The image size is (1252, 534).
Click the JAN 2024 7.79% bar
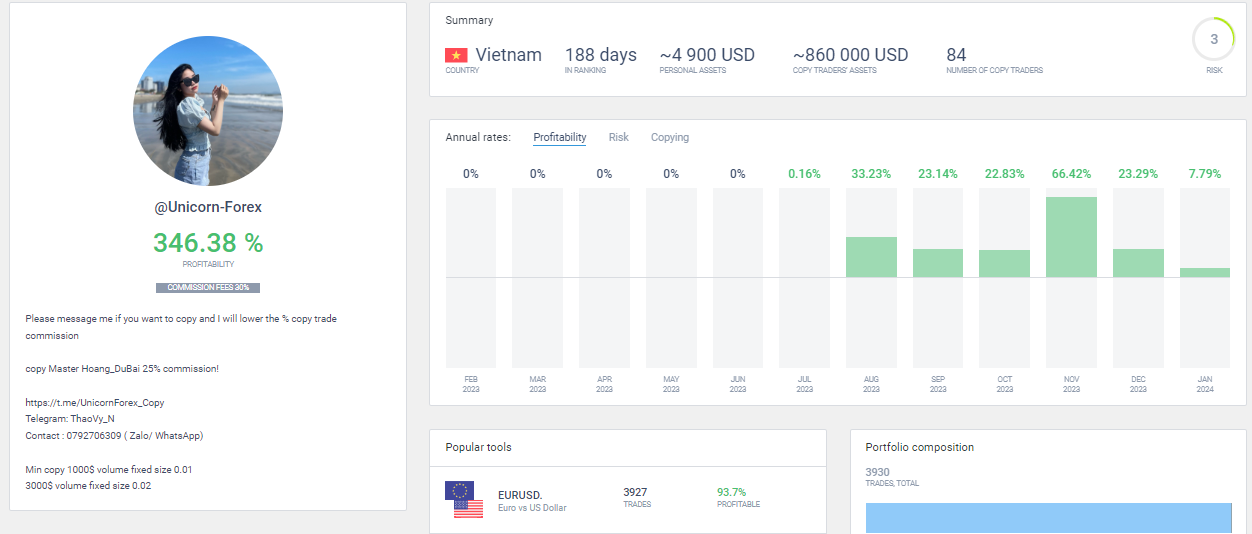click(x=1204, y=272)
